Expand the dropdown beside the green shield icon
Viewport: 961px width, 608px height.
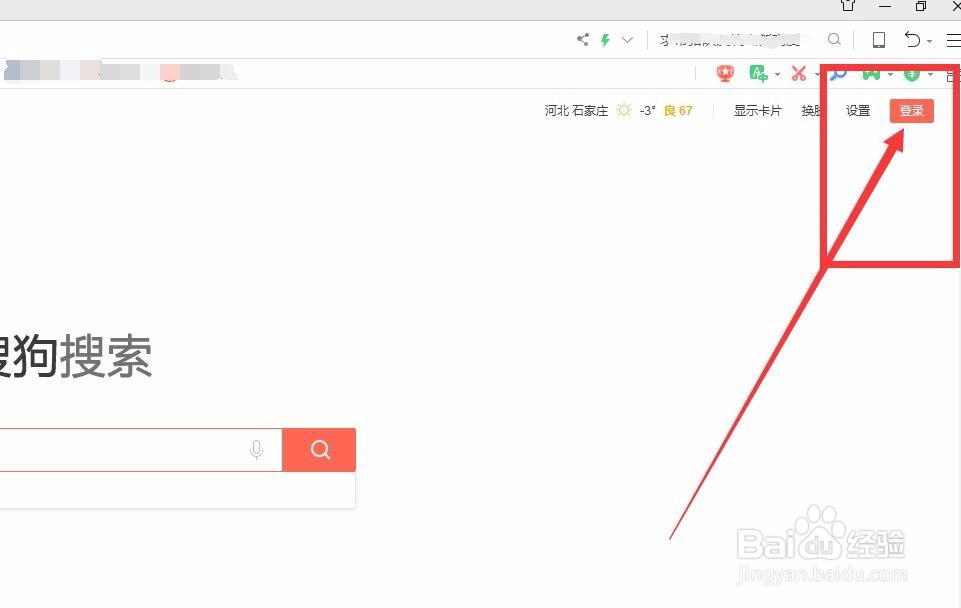(x=930, y=75)
